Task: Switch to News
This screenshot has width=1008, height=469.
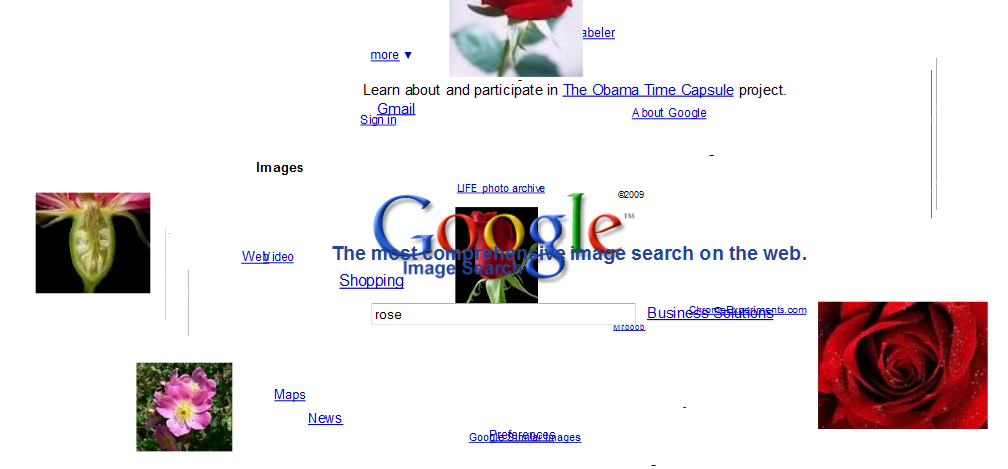Action: pos(325,418)
